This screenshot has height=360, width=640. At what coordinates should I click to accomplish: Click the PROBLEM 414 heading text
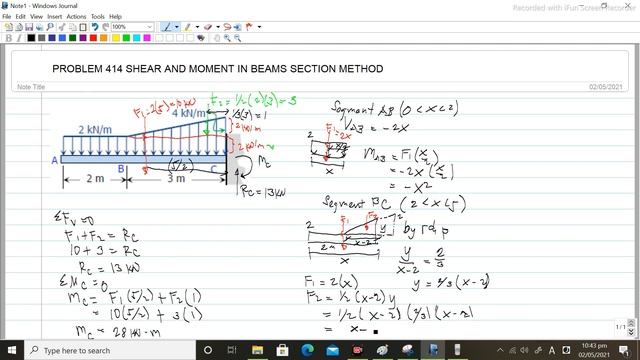pos(218,69)
